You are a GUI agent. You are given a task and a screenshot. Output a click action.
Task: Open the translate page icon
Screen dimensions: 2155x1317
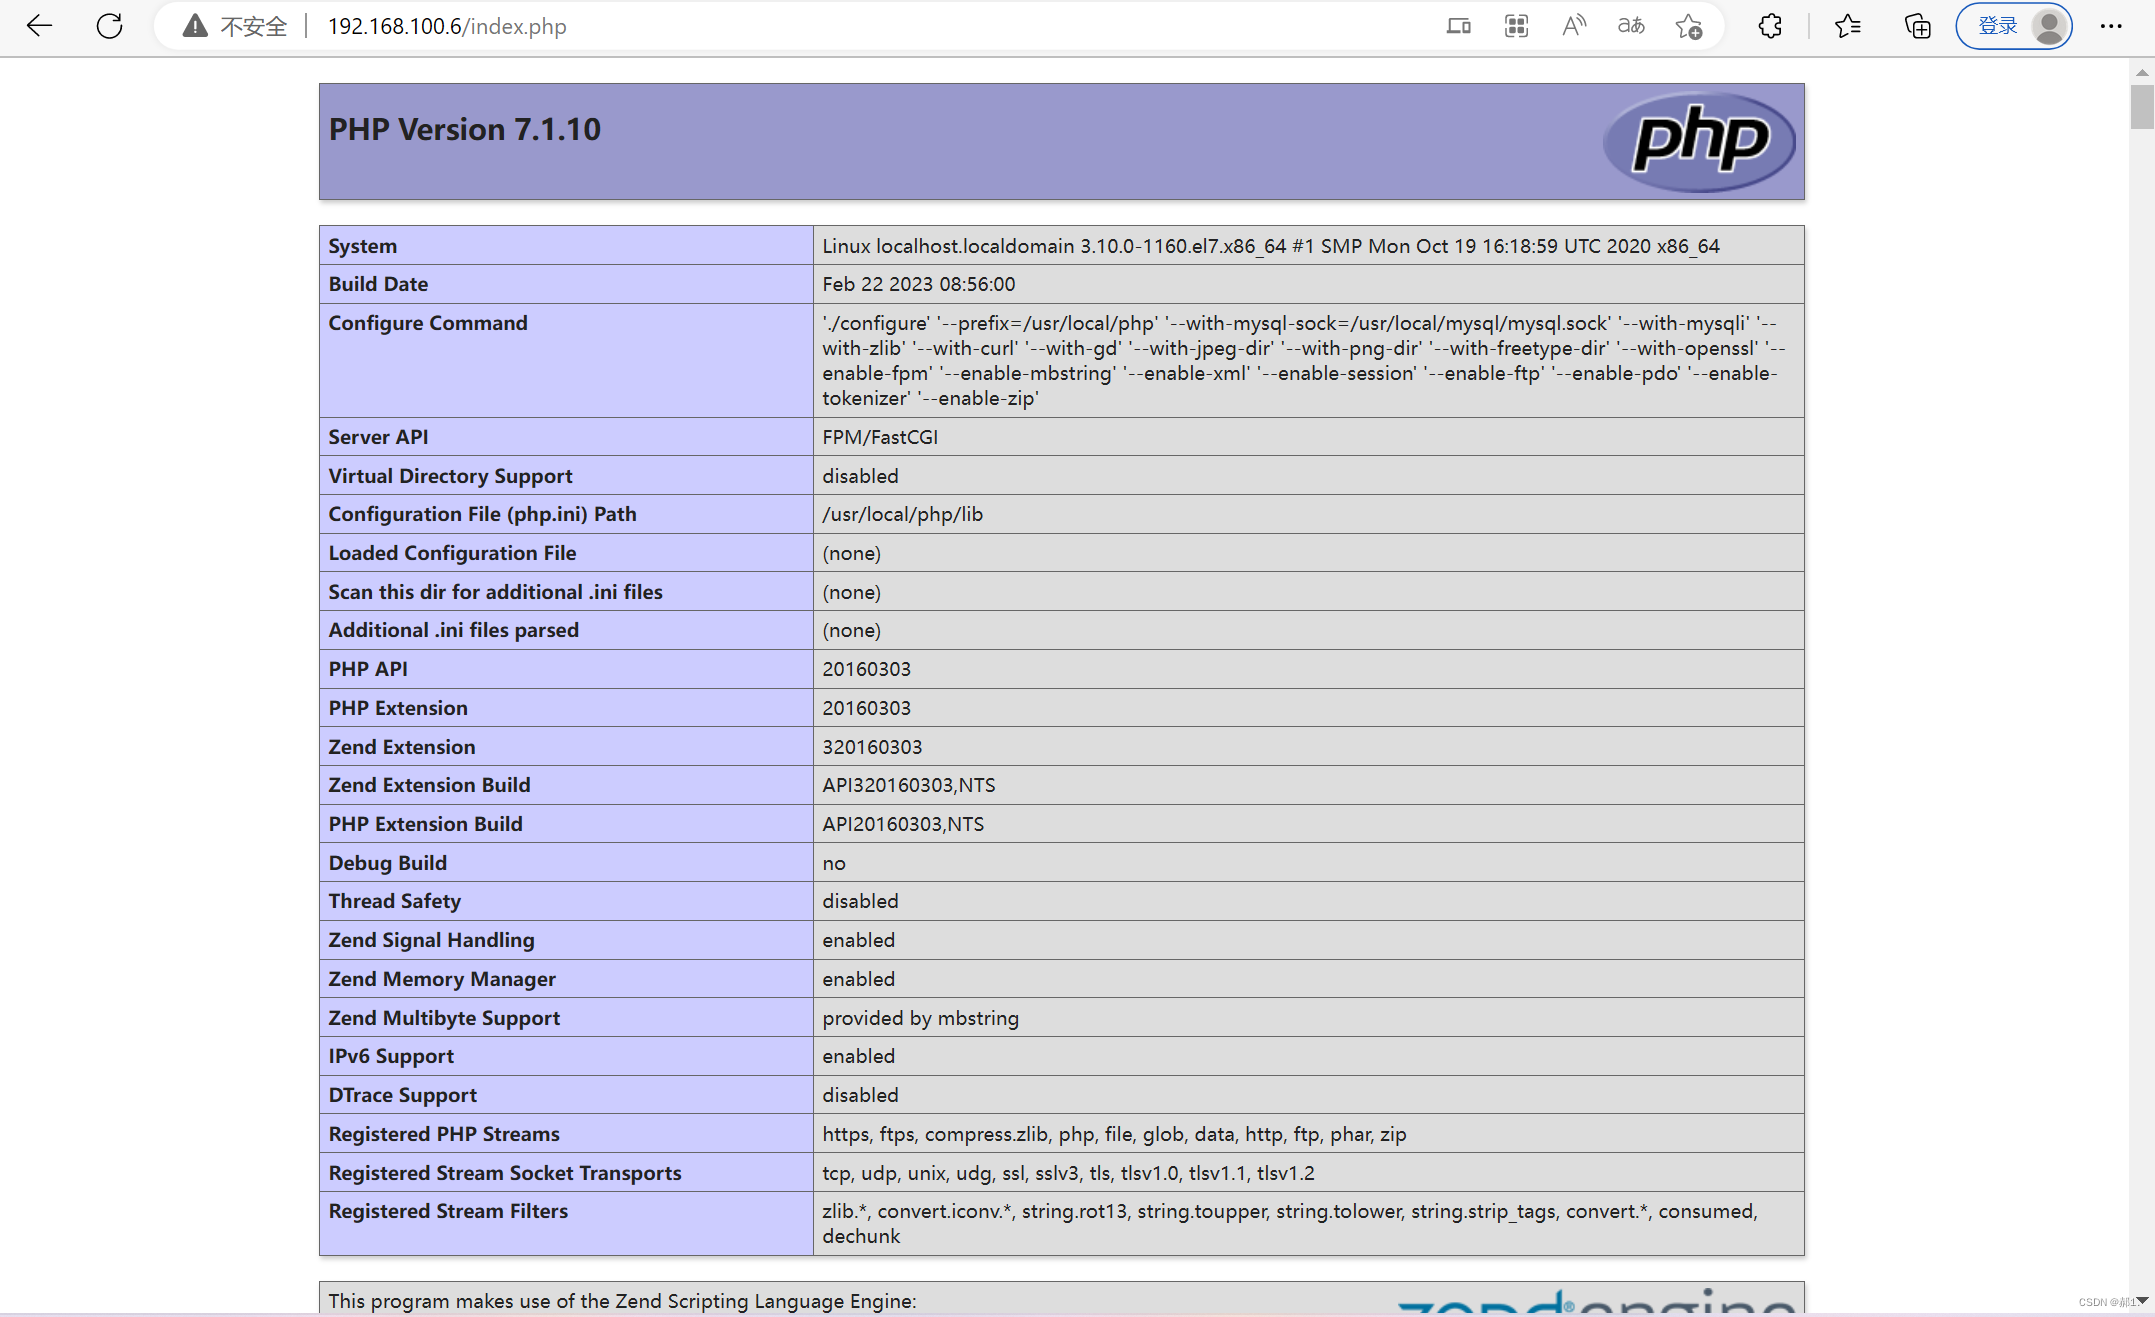[1631, 26]
